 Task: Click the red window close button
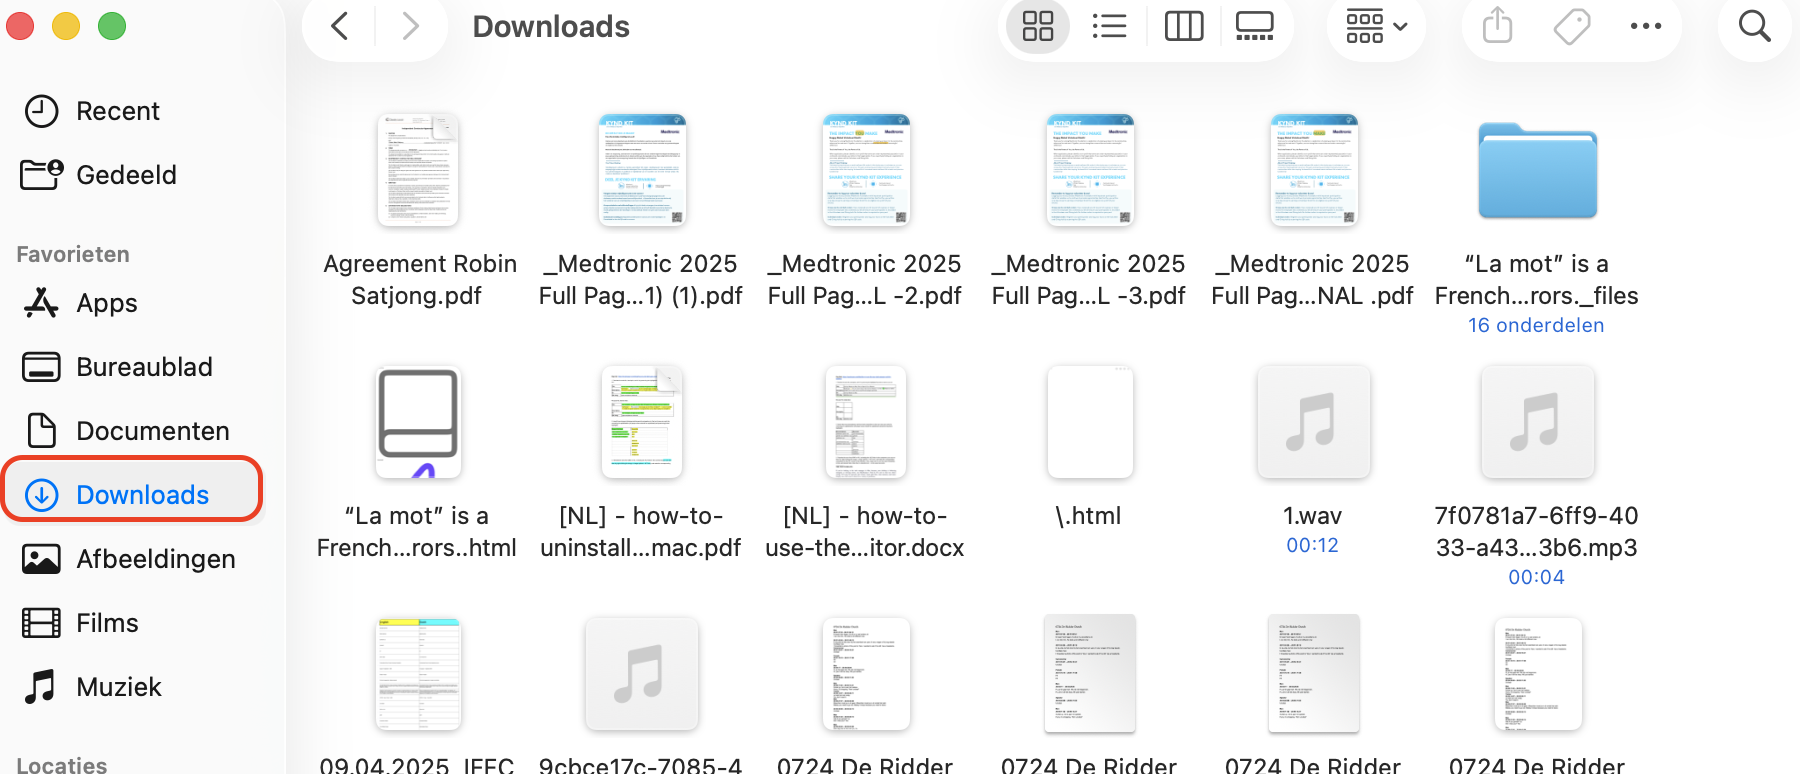20,26
